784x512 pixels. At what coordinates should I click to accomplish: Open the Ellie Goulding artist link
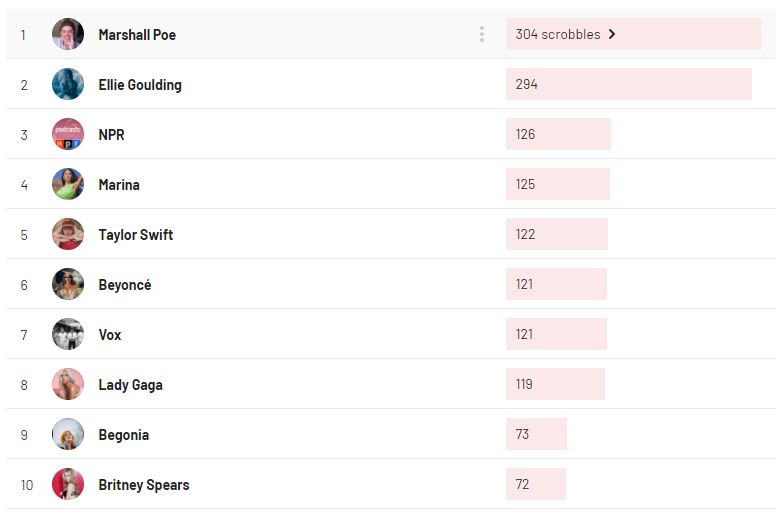140,85
